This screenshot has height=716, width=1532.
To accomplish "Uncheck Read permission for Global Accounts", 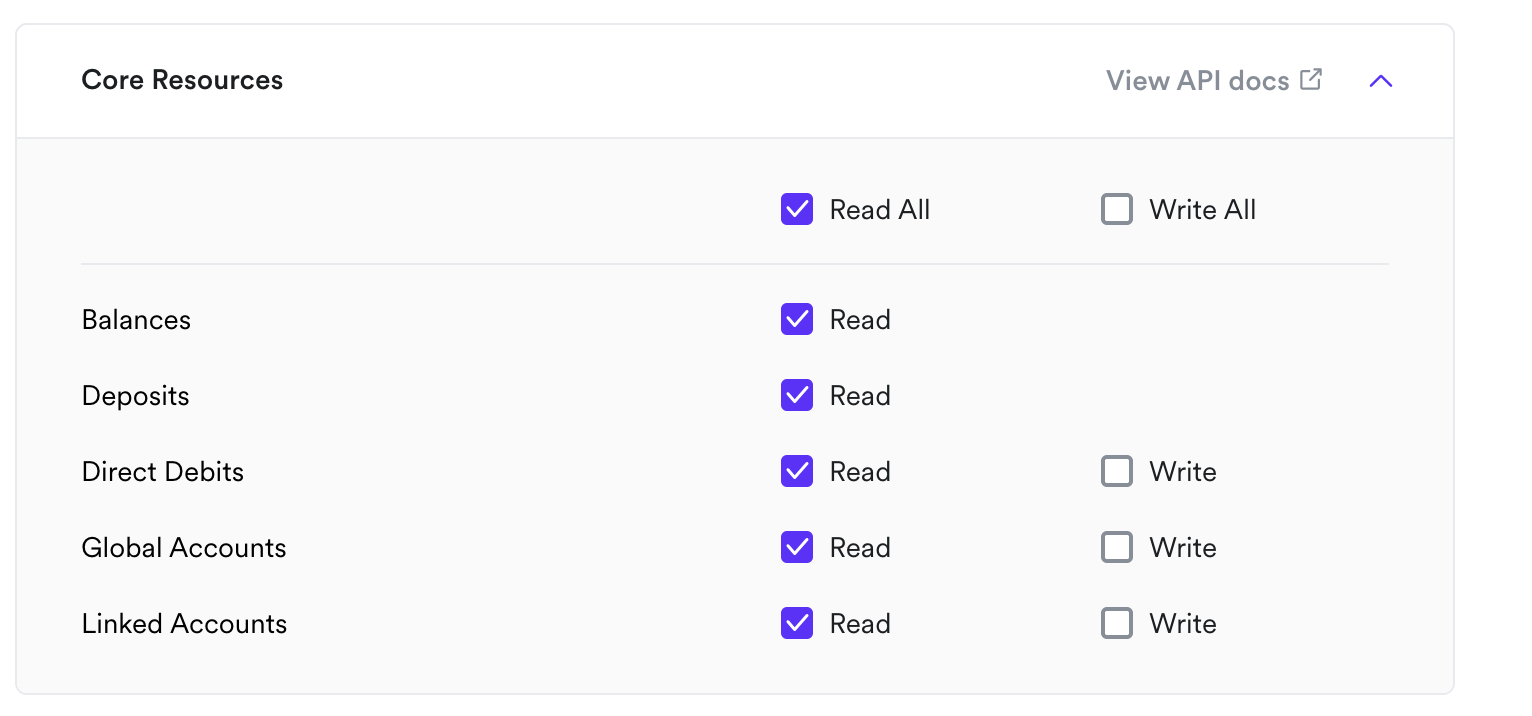I will [x=797, y=548].
